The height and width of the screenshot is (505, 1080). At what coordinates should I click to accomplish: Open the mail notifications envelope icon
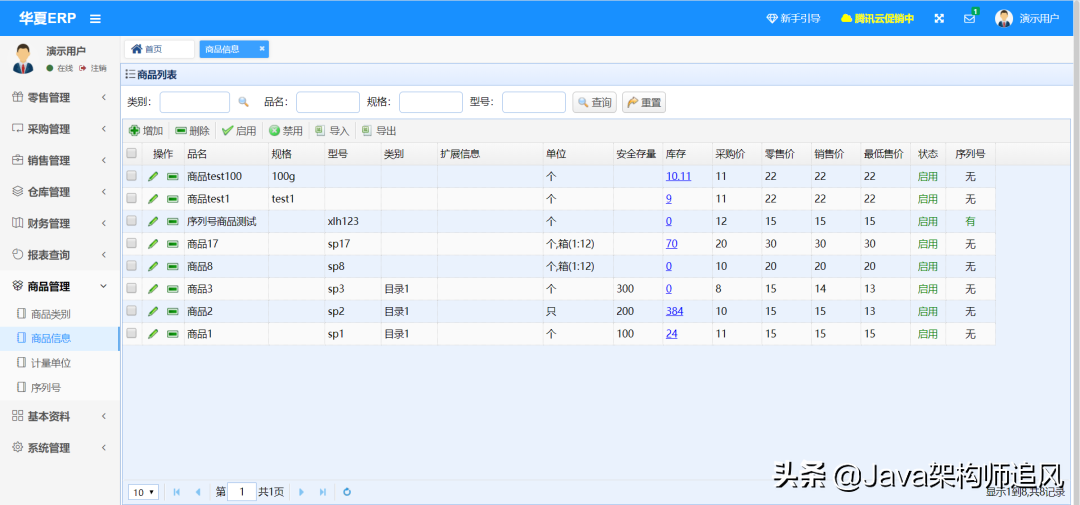969,19
